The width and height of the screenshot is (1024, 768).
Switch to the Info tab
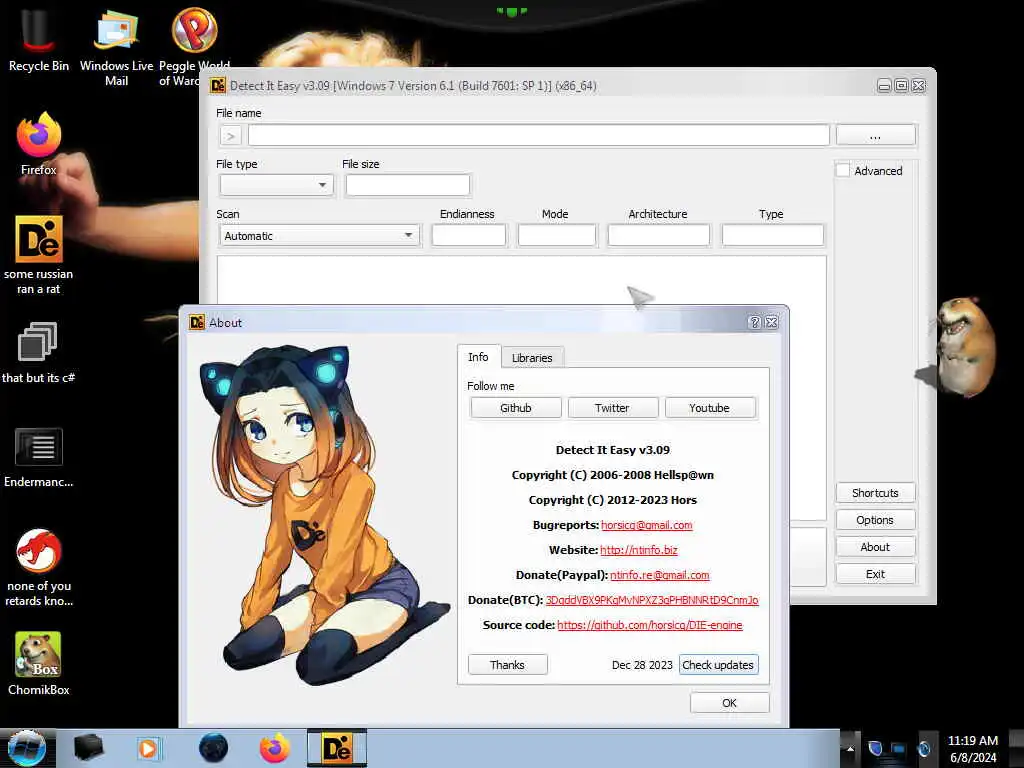point(478,357)
